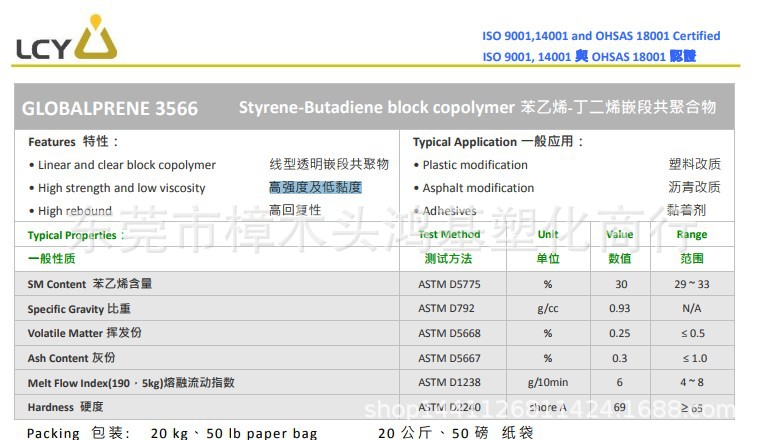Click the 范围 column header
Image resolution: width=760 pixels, height=440 pixels.
tap(692, 258)
